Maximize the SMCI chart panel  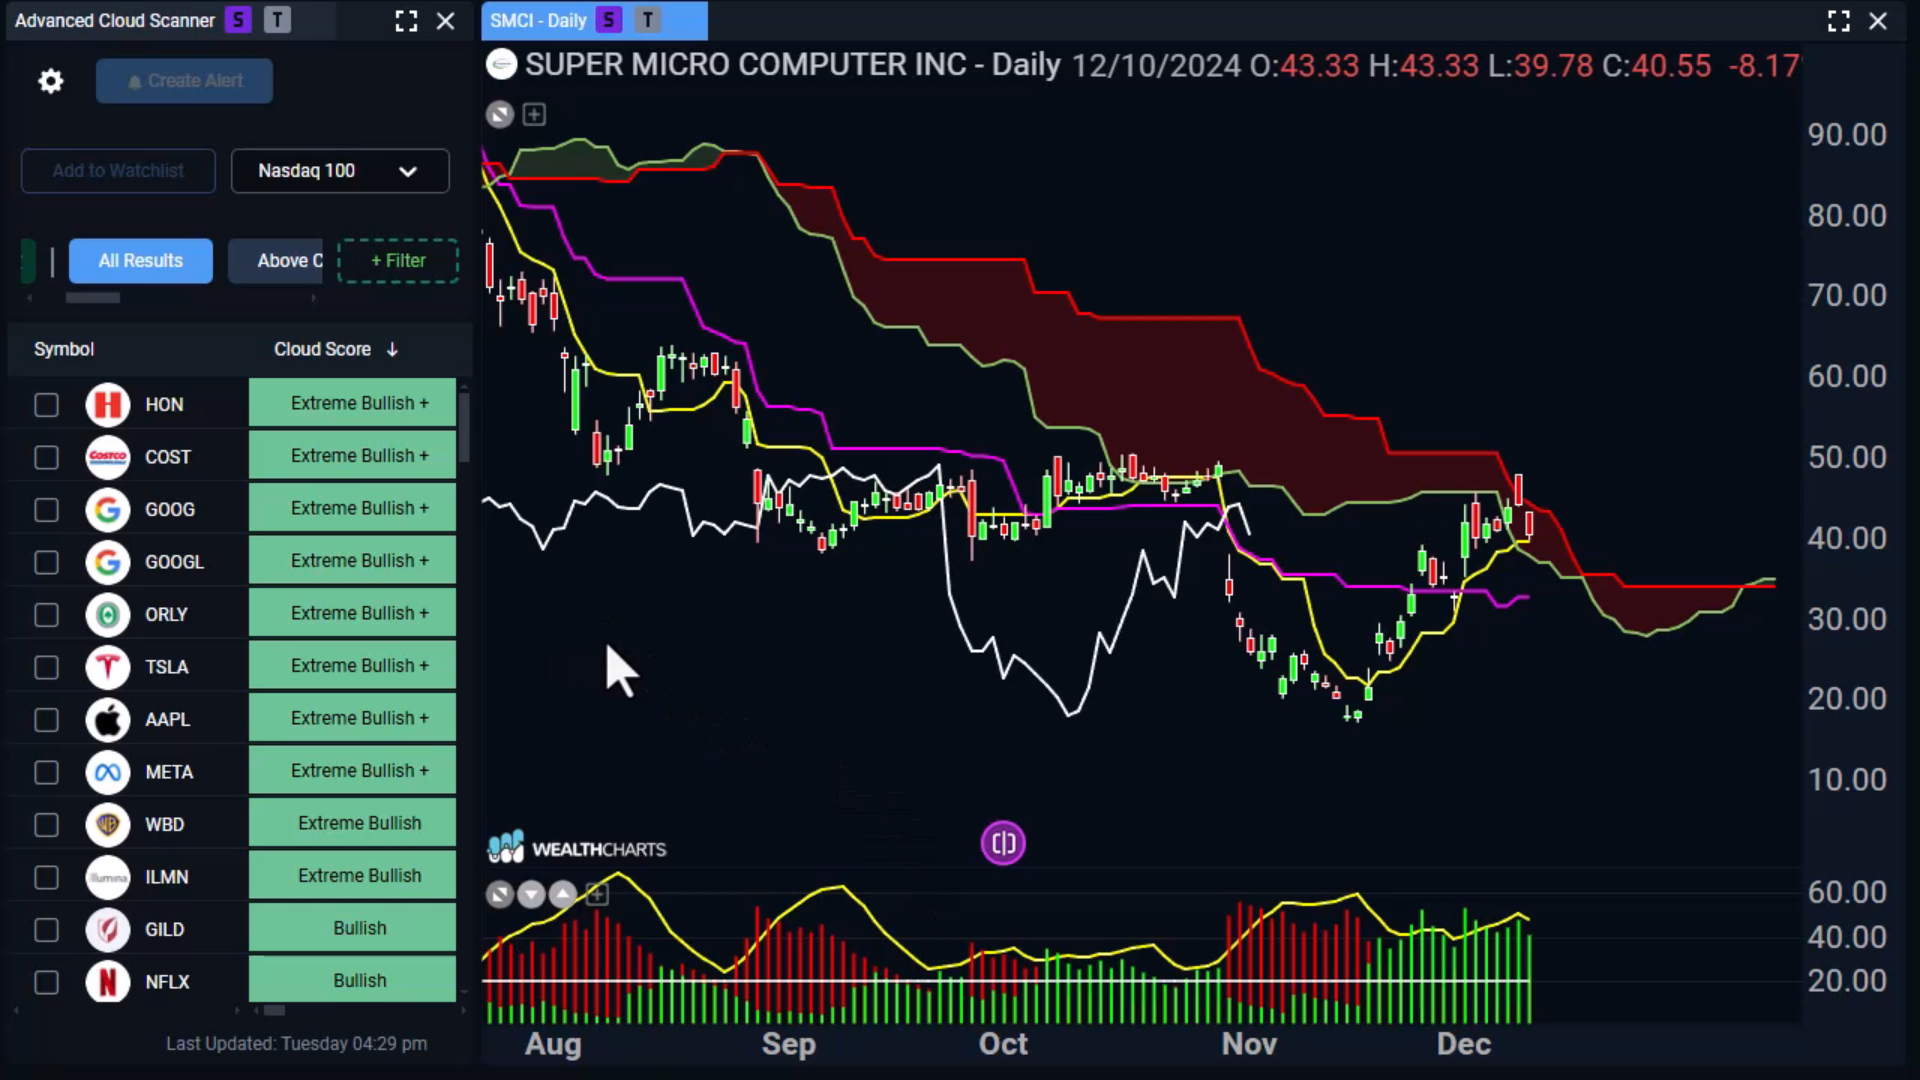coord(1838,21)
